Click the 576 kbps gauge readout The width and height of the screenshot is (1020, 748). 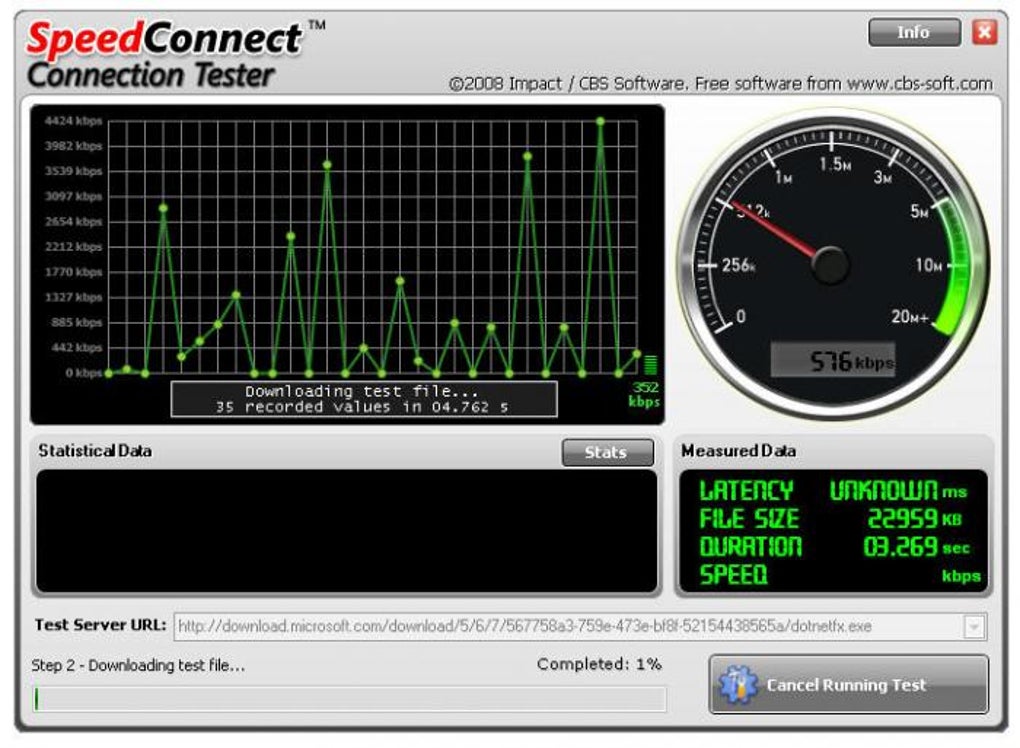pos(833,360)
